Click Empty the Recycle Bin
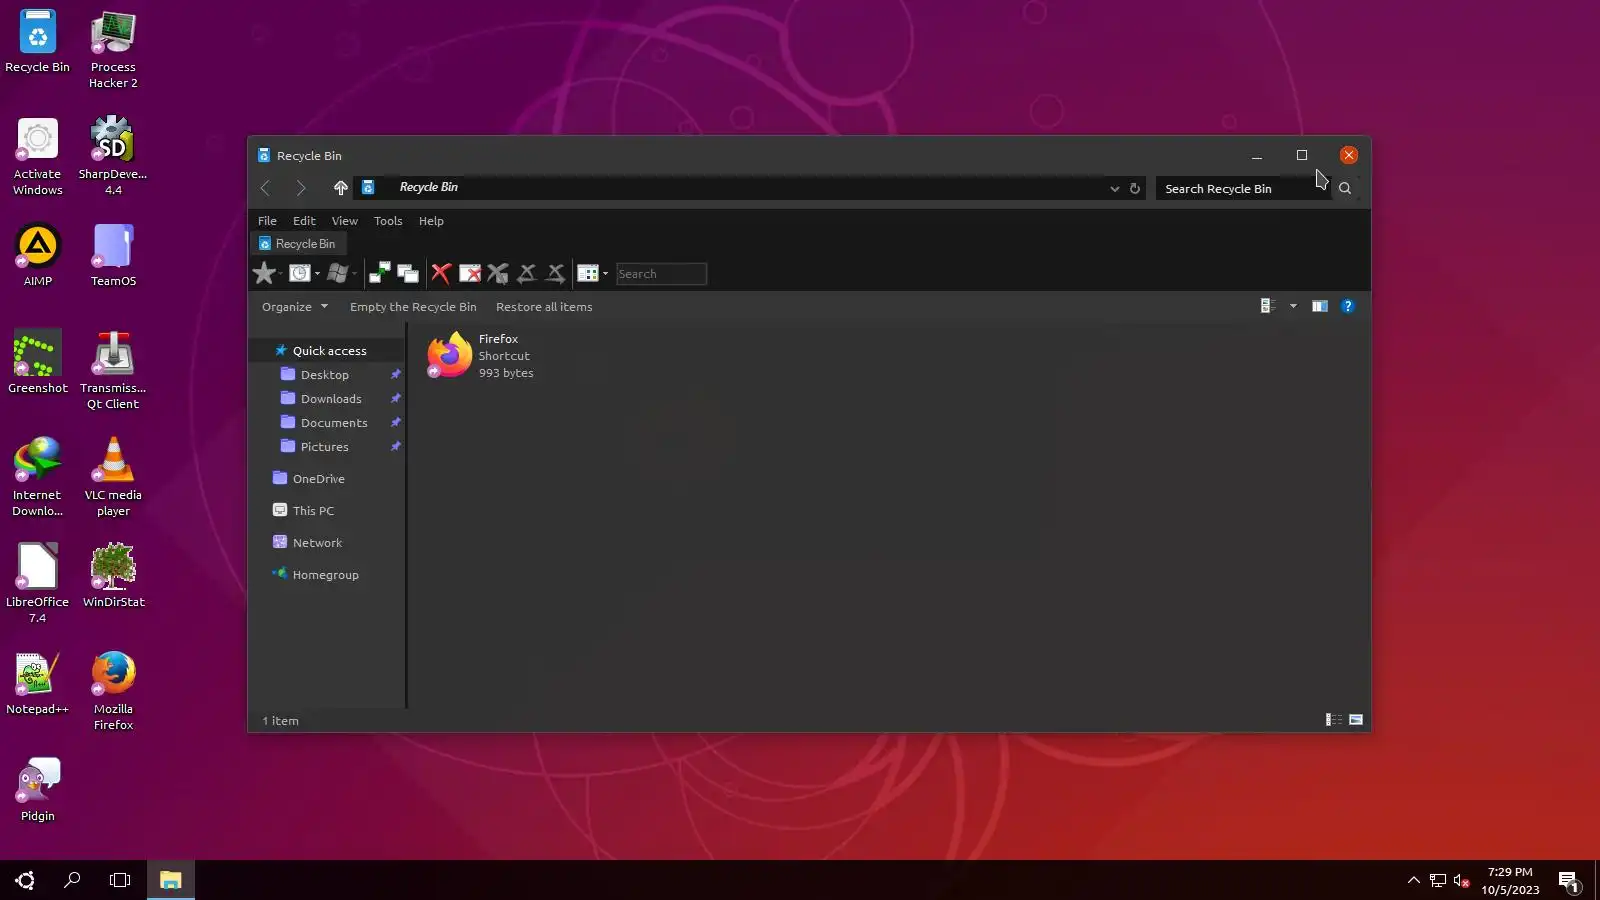Image resolution: width=1600 pixels, height=900 pixels. (413, 307)
